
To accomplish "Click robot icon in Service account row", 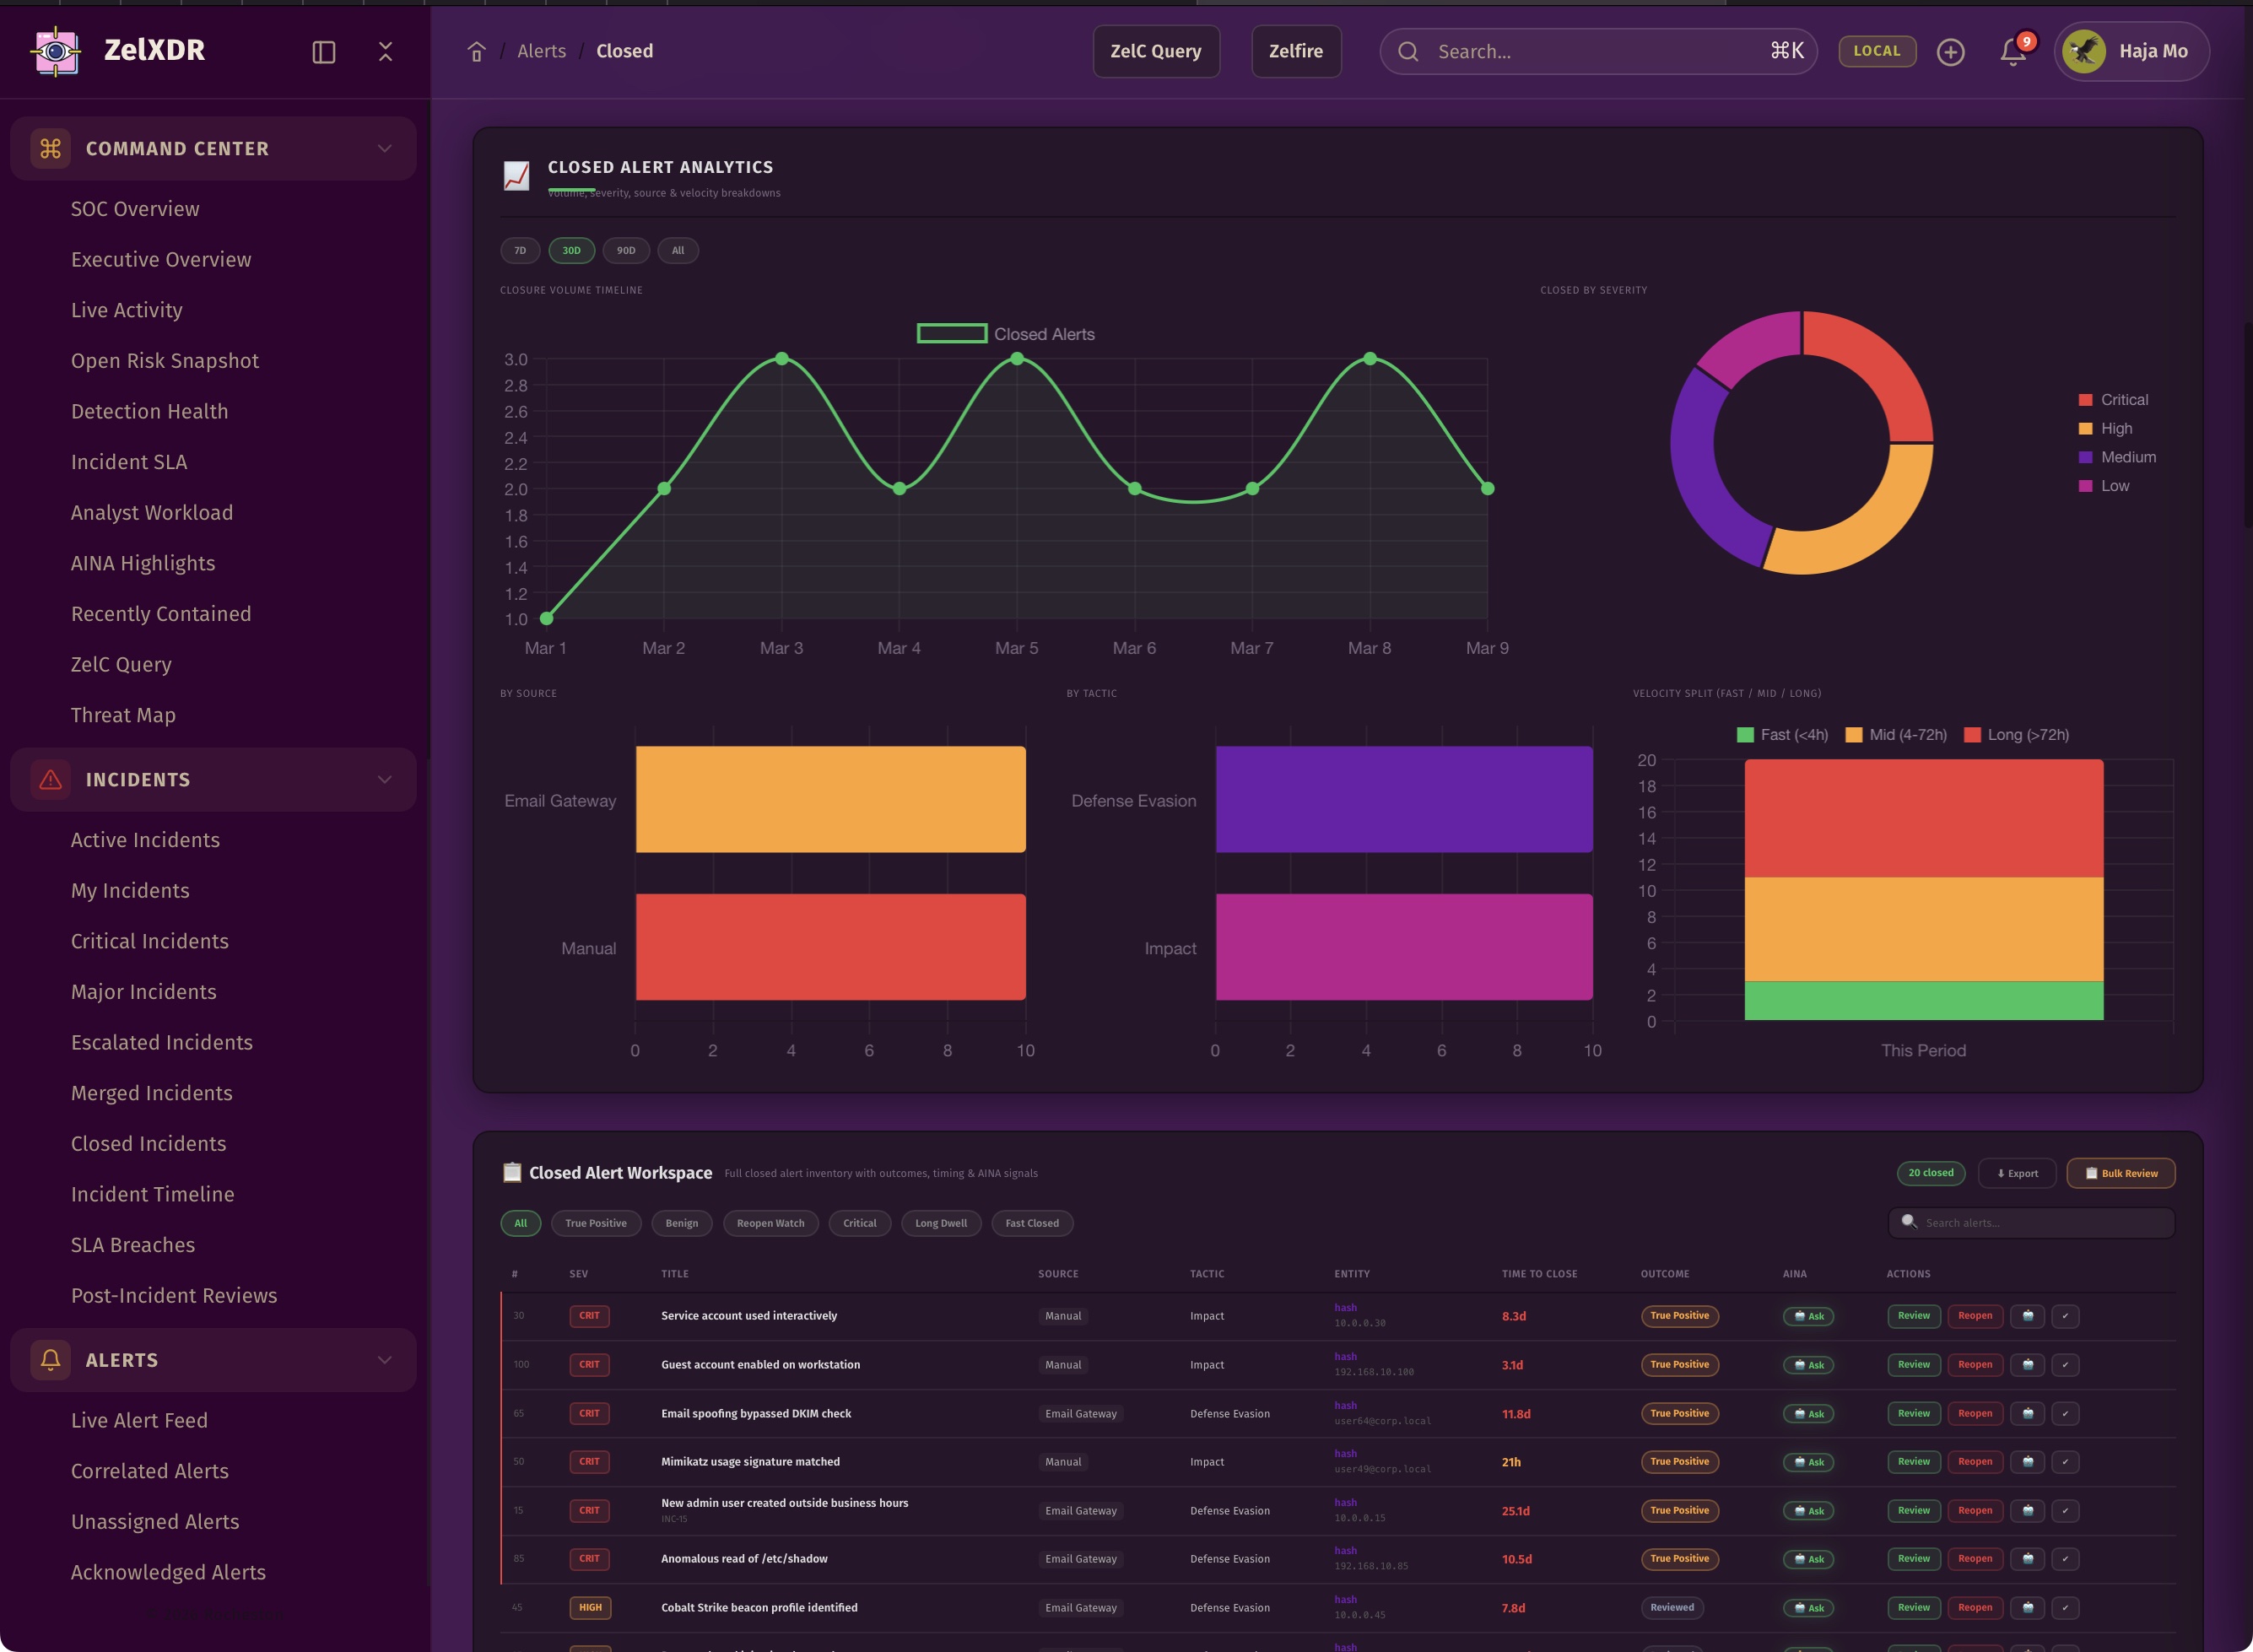I will [x=2027, y=1316].
